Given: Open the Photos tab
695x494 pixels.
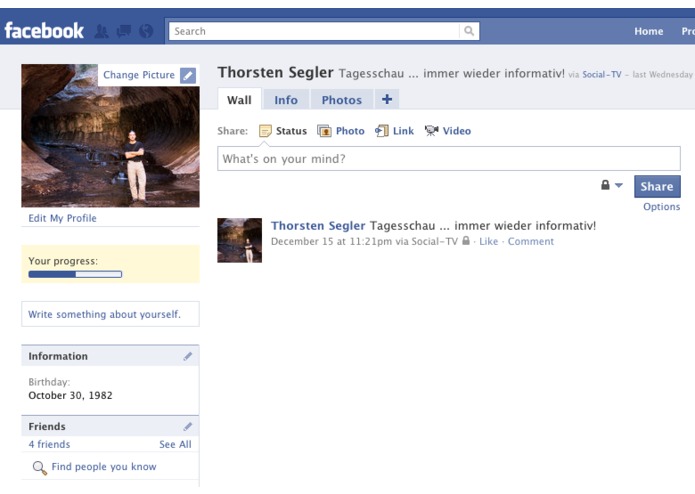Looking at the screenshot, I should [342, 100].
